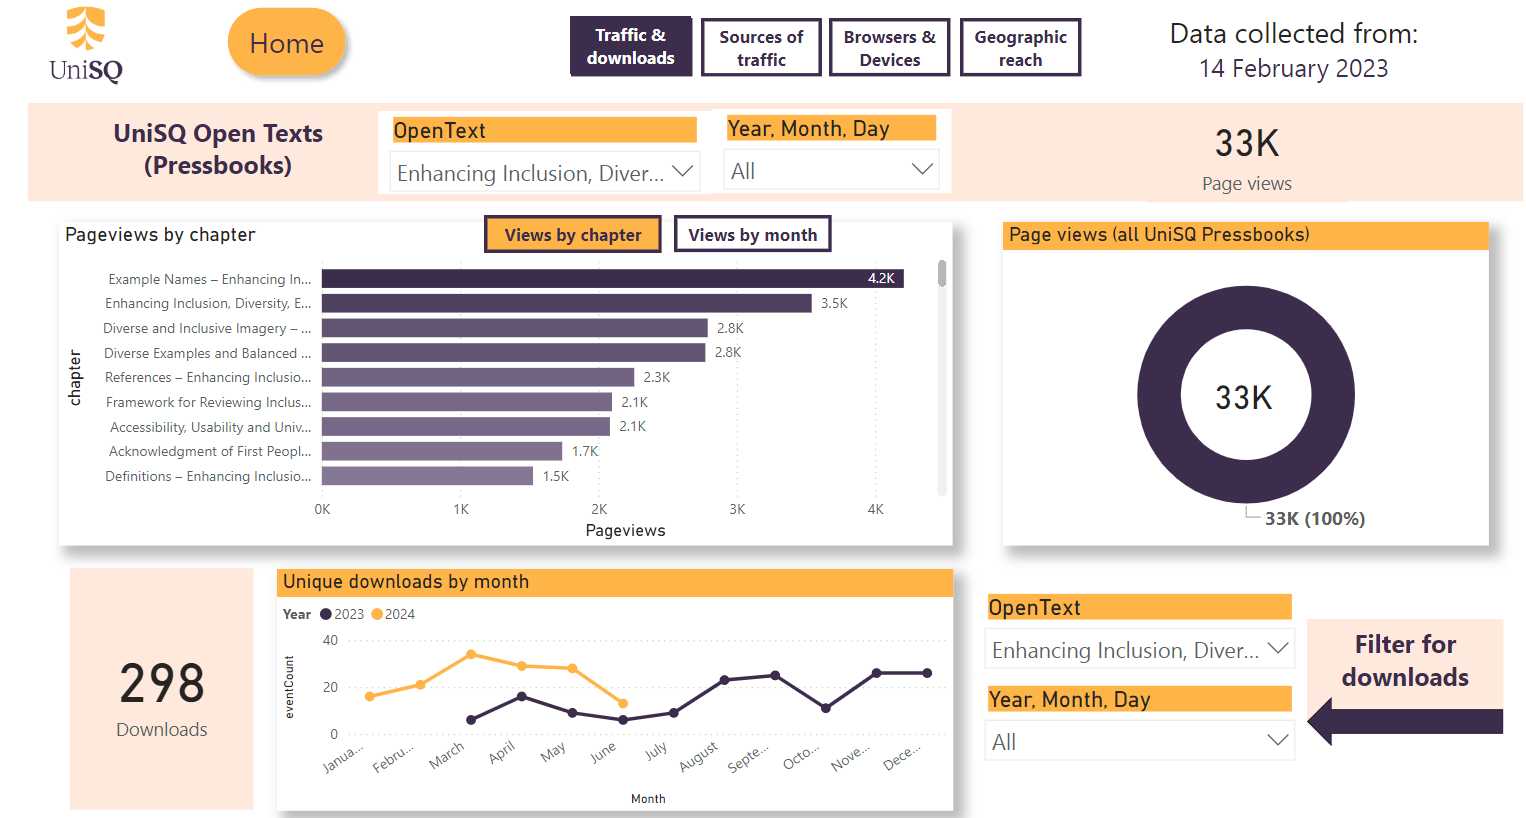Click the 'Filter for downloads' label
This screenshot has width=1526, height=818.
click(x=1405, y=660)
